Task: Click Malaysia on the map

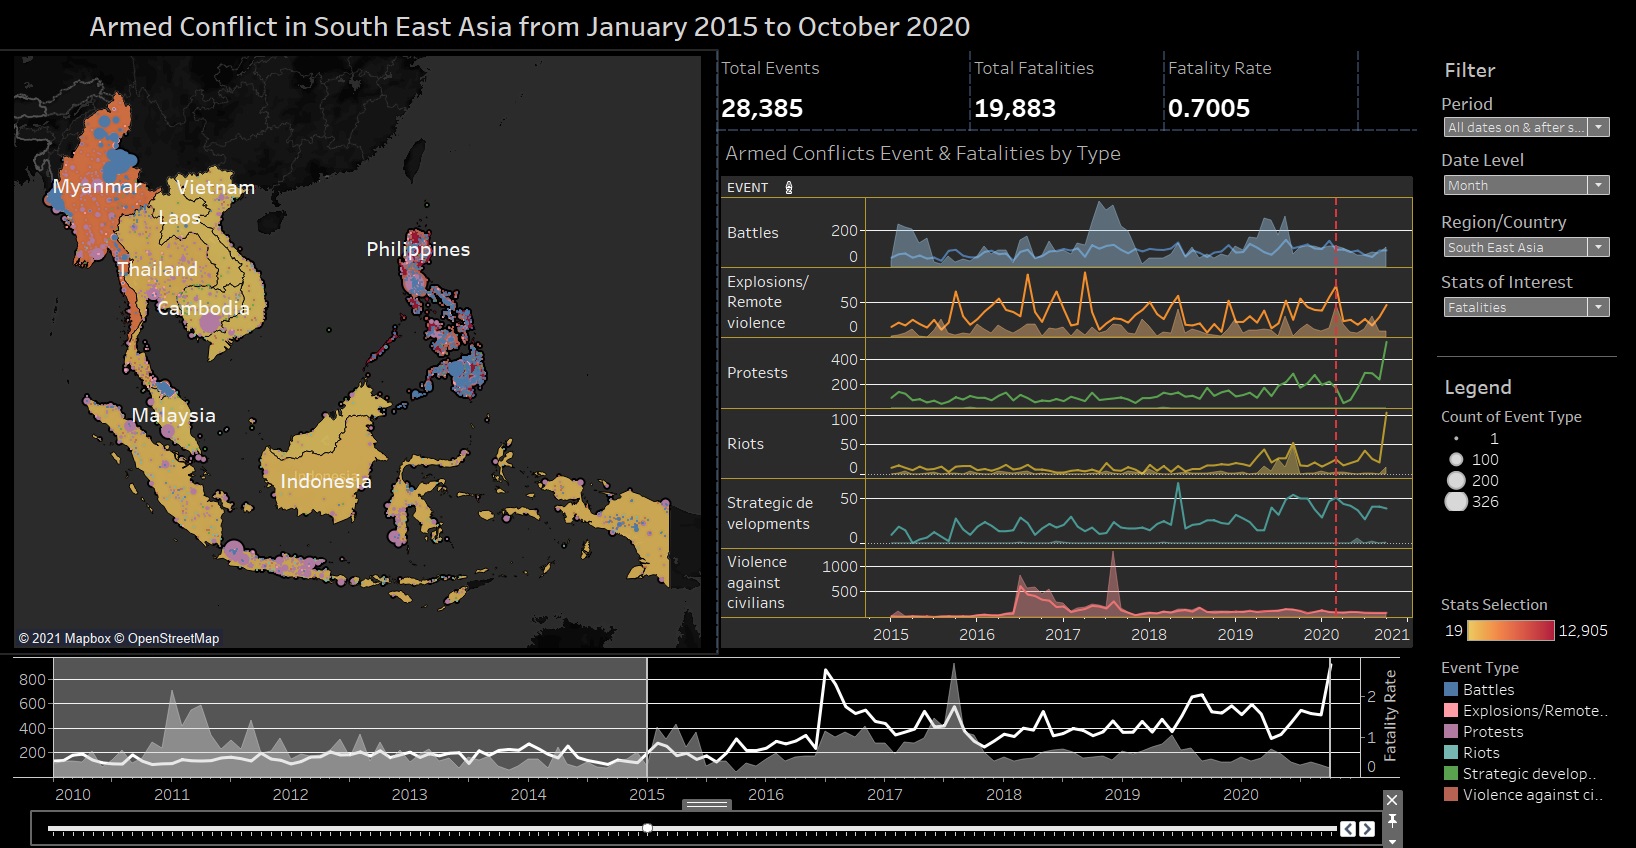Action: tap(174, 415)
